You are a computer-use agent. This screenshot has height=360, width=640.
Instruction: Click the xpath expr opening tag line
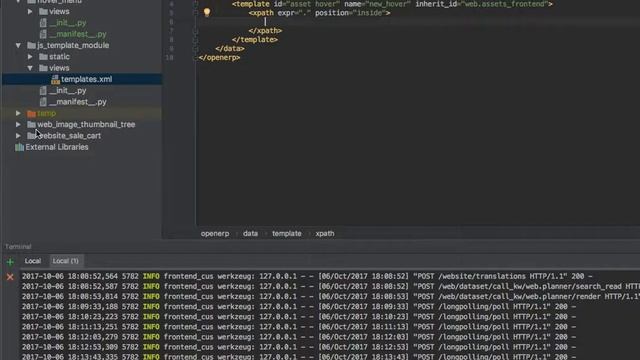point(320,13)
